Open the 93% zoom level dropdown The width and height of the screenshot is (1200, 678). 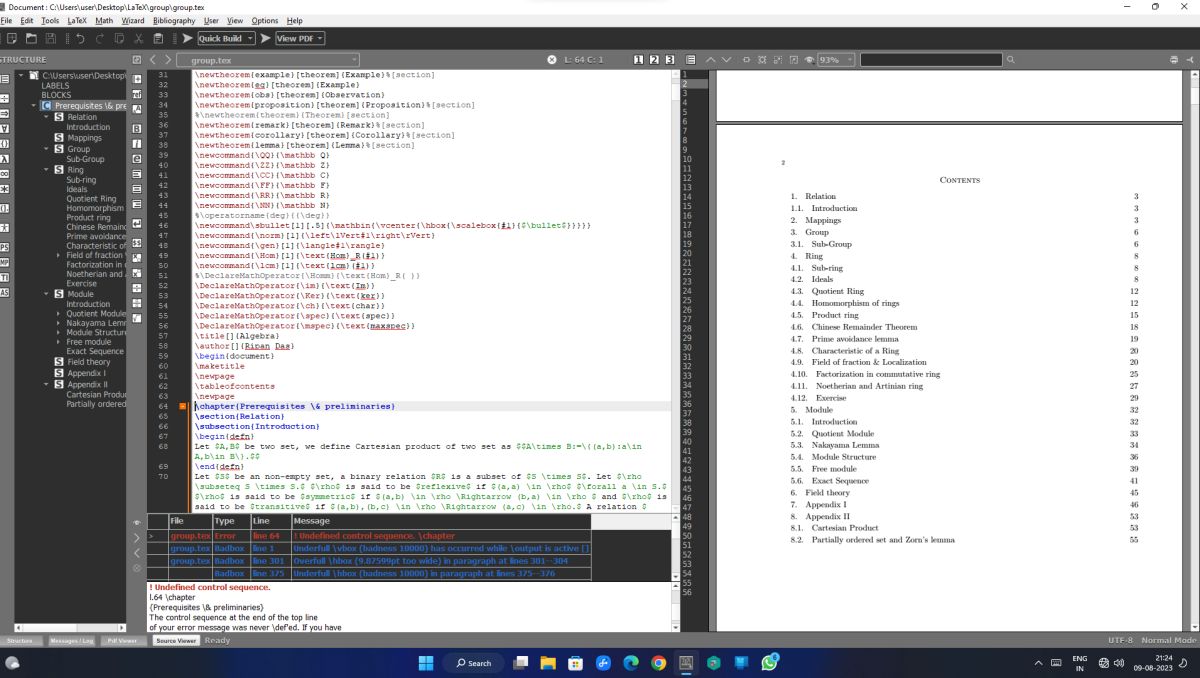point(836,60)
